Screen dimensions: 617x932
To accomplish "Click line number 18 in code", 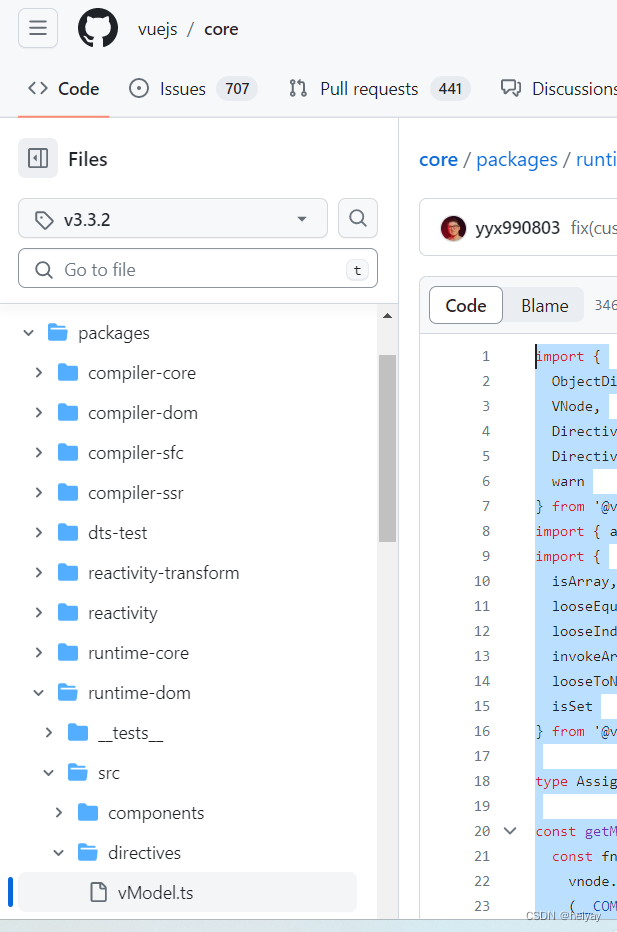I will pos(482,780).
